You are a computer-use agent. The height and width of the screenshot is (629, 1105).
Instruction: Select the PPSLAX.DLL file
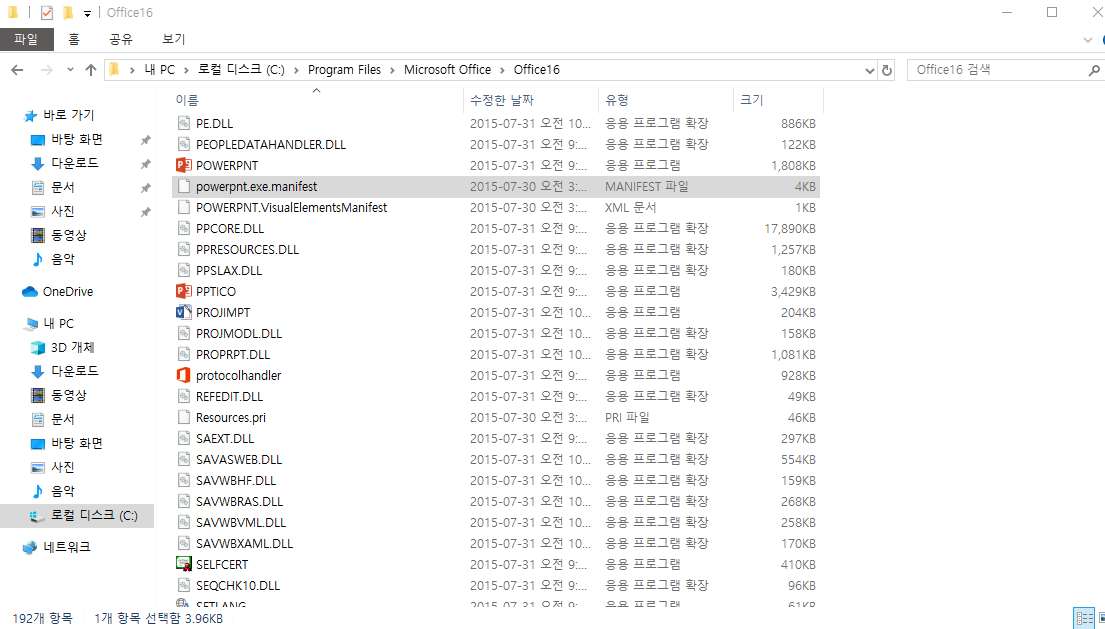[496, 270]
